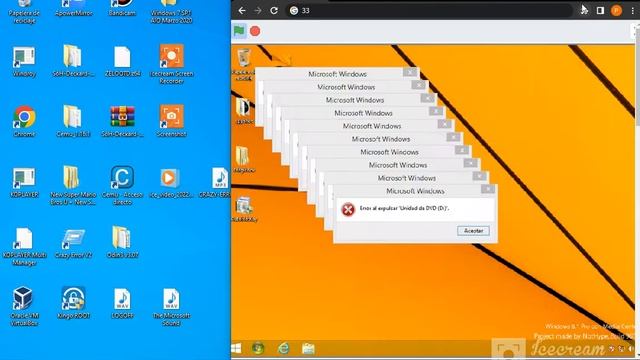Open the browser side panel icon
The image size is (640, 360).
coord(600,11)
